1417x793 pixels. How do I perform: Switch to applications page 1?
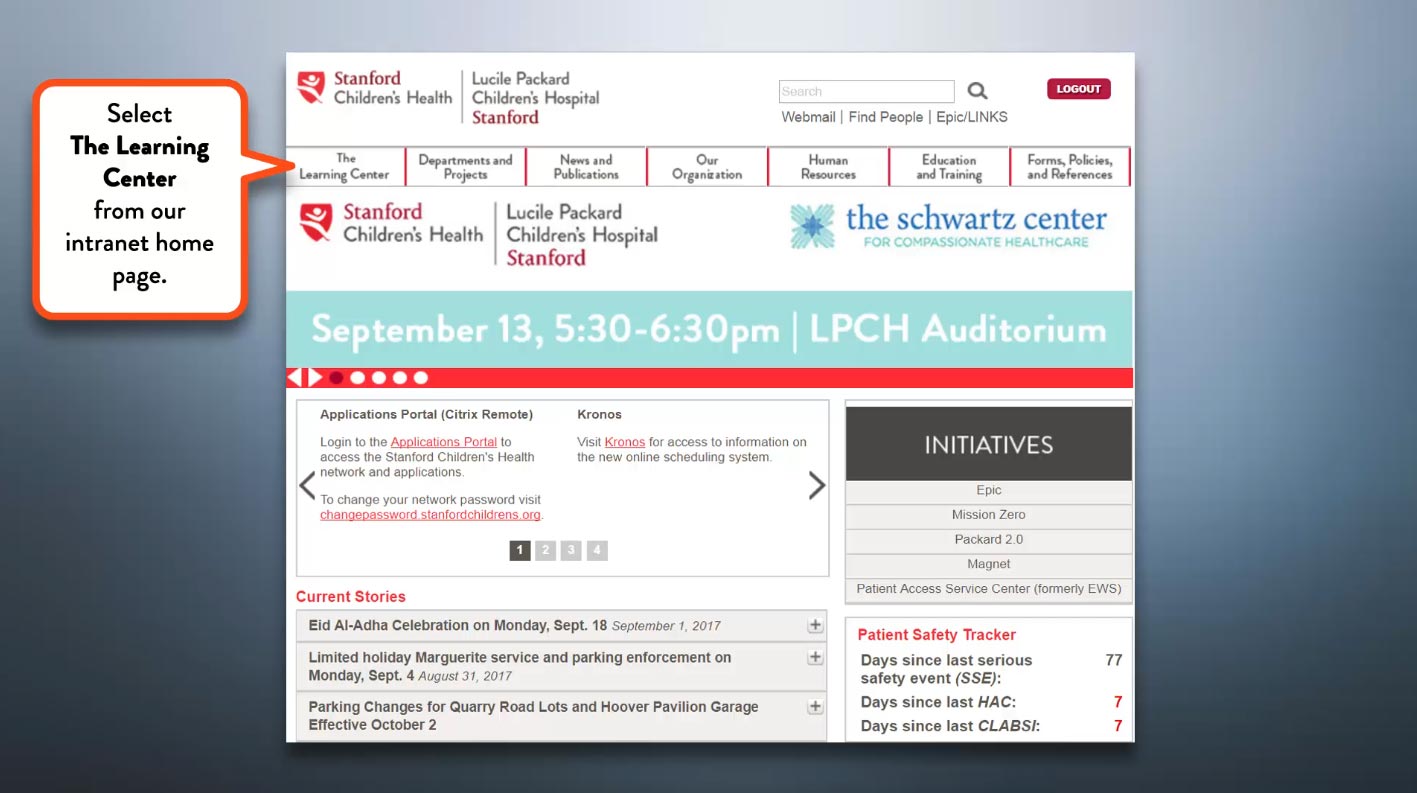tap(520, 550)
